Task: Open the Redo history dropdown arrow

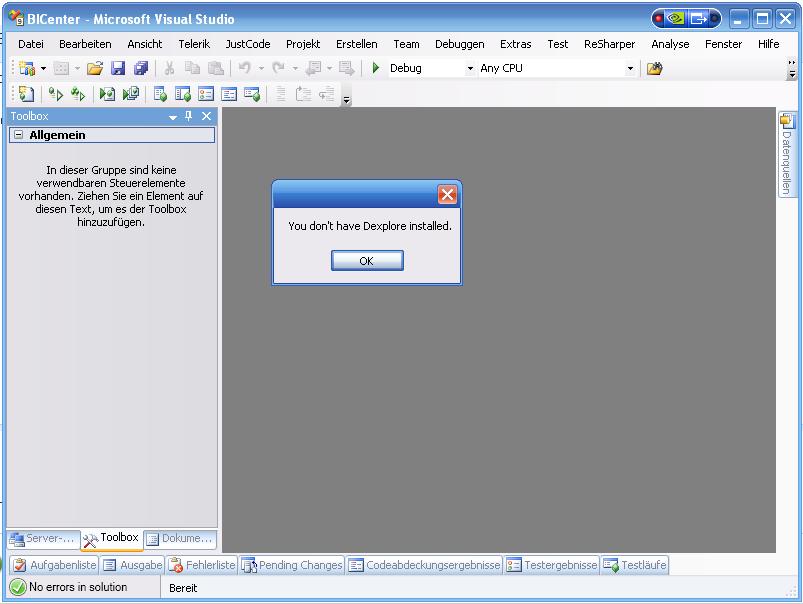Action: 295,68
